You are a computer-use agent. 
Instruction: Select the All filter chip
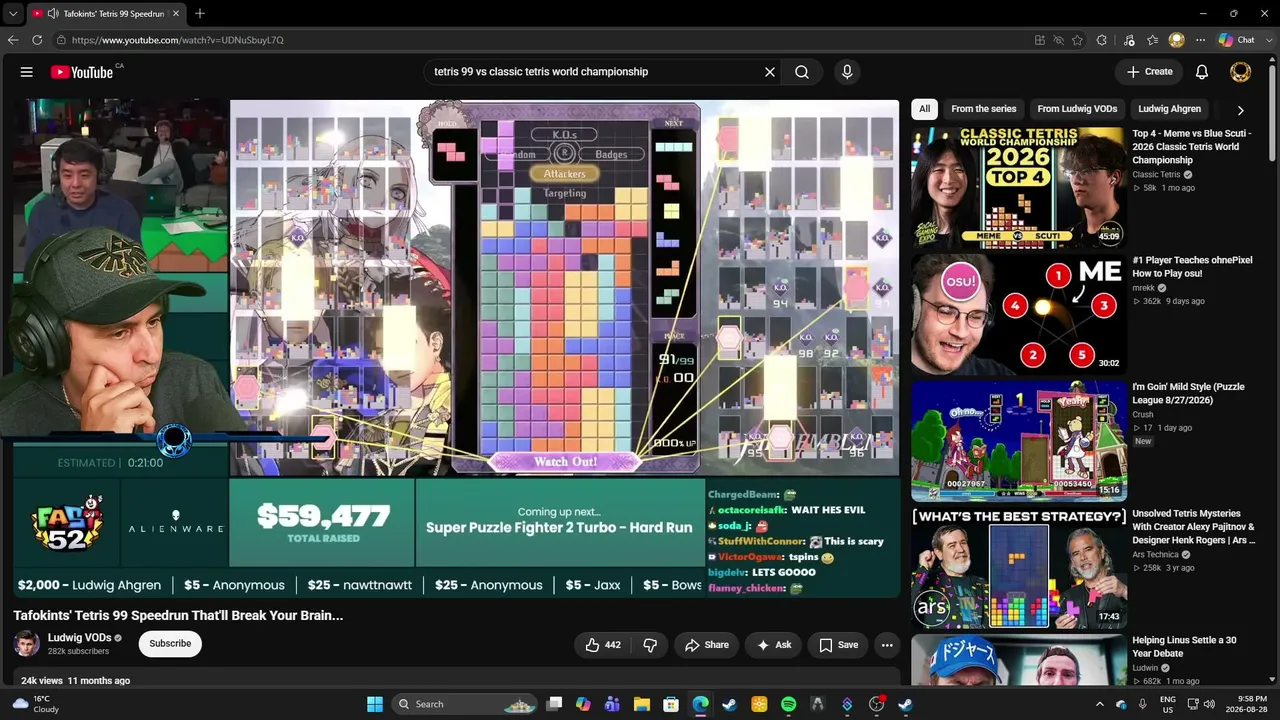point(924,109)
